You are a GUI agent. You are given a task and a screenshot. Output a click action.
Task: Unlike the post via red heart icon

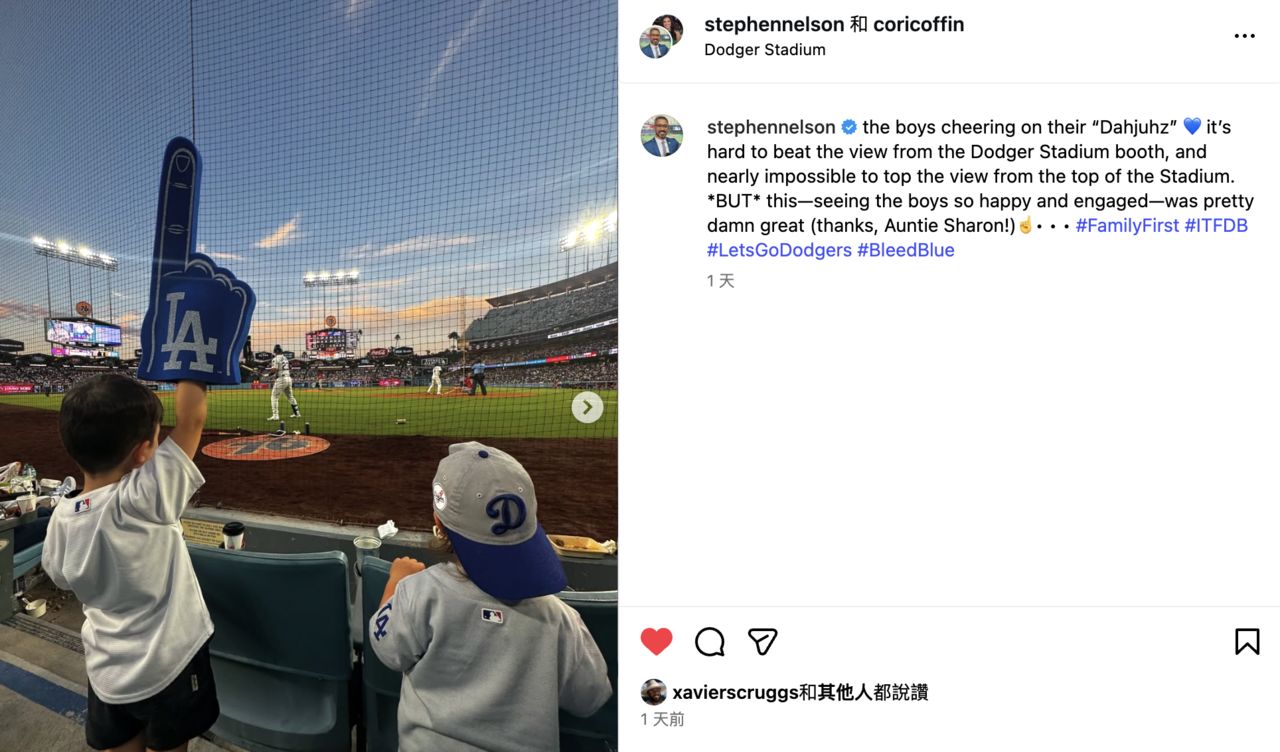coord(656,642)
